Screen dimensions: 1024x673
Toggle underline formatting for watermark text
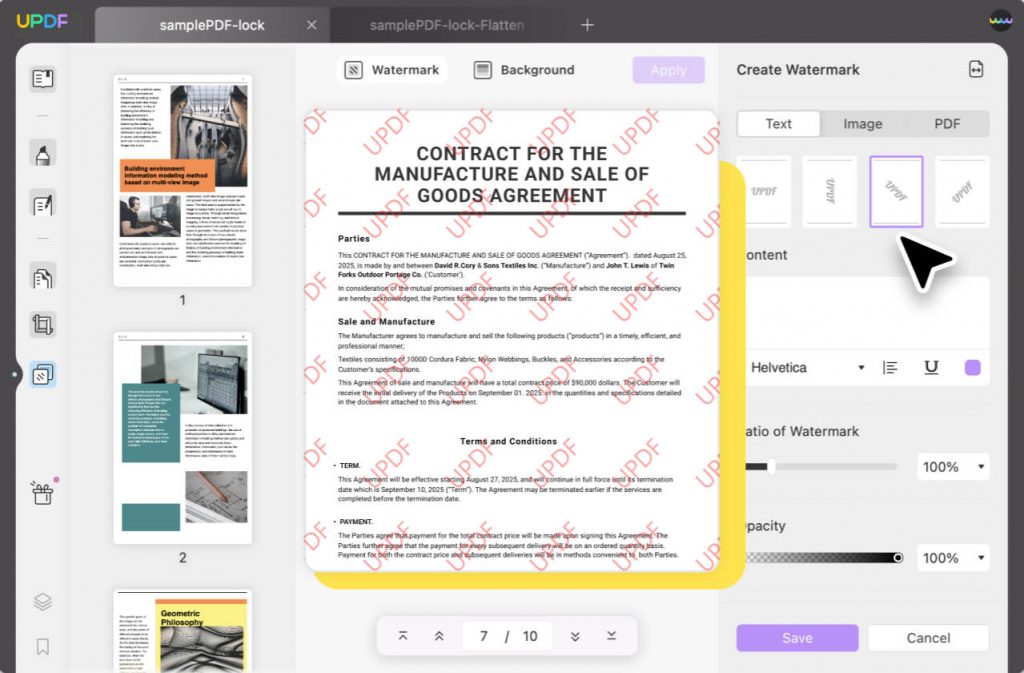pyautogui.click(x=931, y=367)
